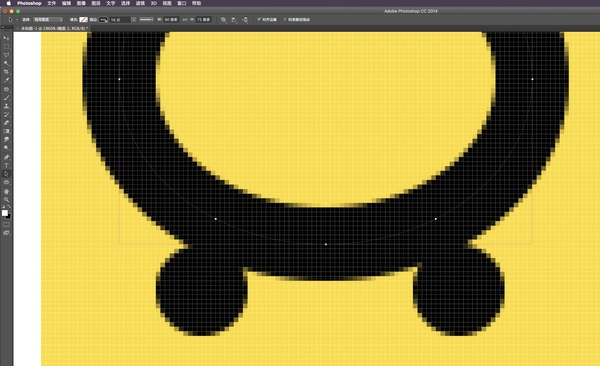Select the Move tool
The image size is (600, 366).
coord(7,38)
